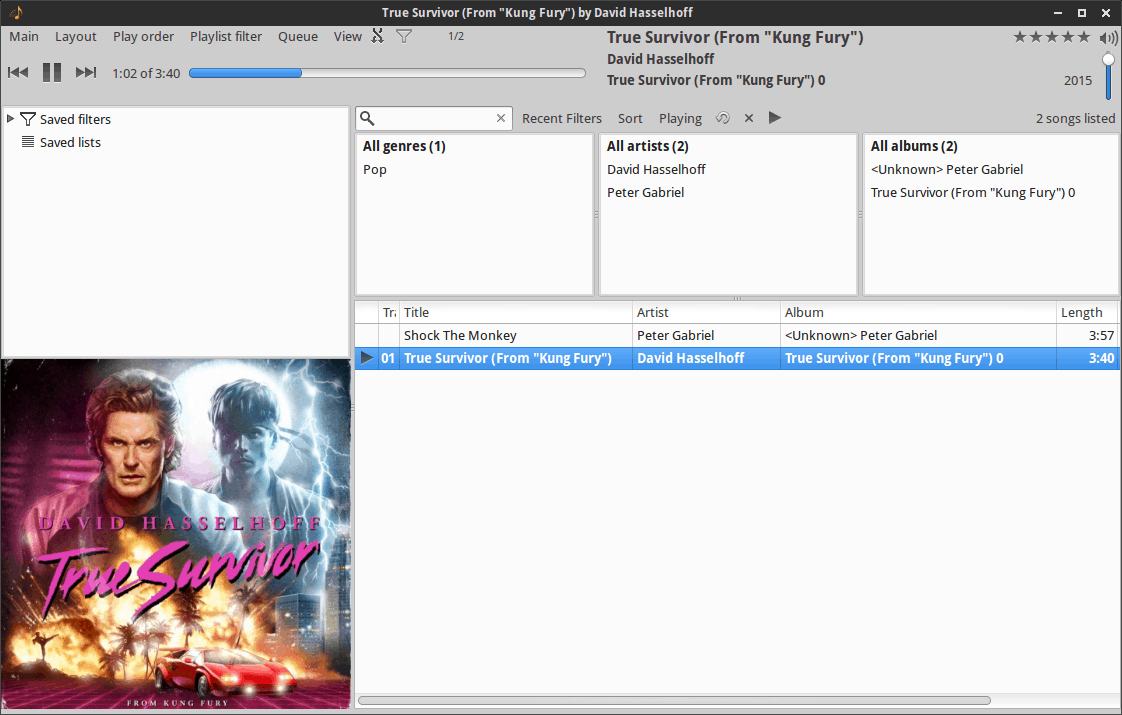
Task: Click the Saved lists icon
Action: tap(28, 142)
